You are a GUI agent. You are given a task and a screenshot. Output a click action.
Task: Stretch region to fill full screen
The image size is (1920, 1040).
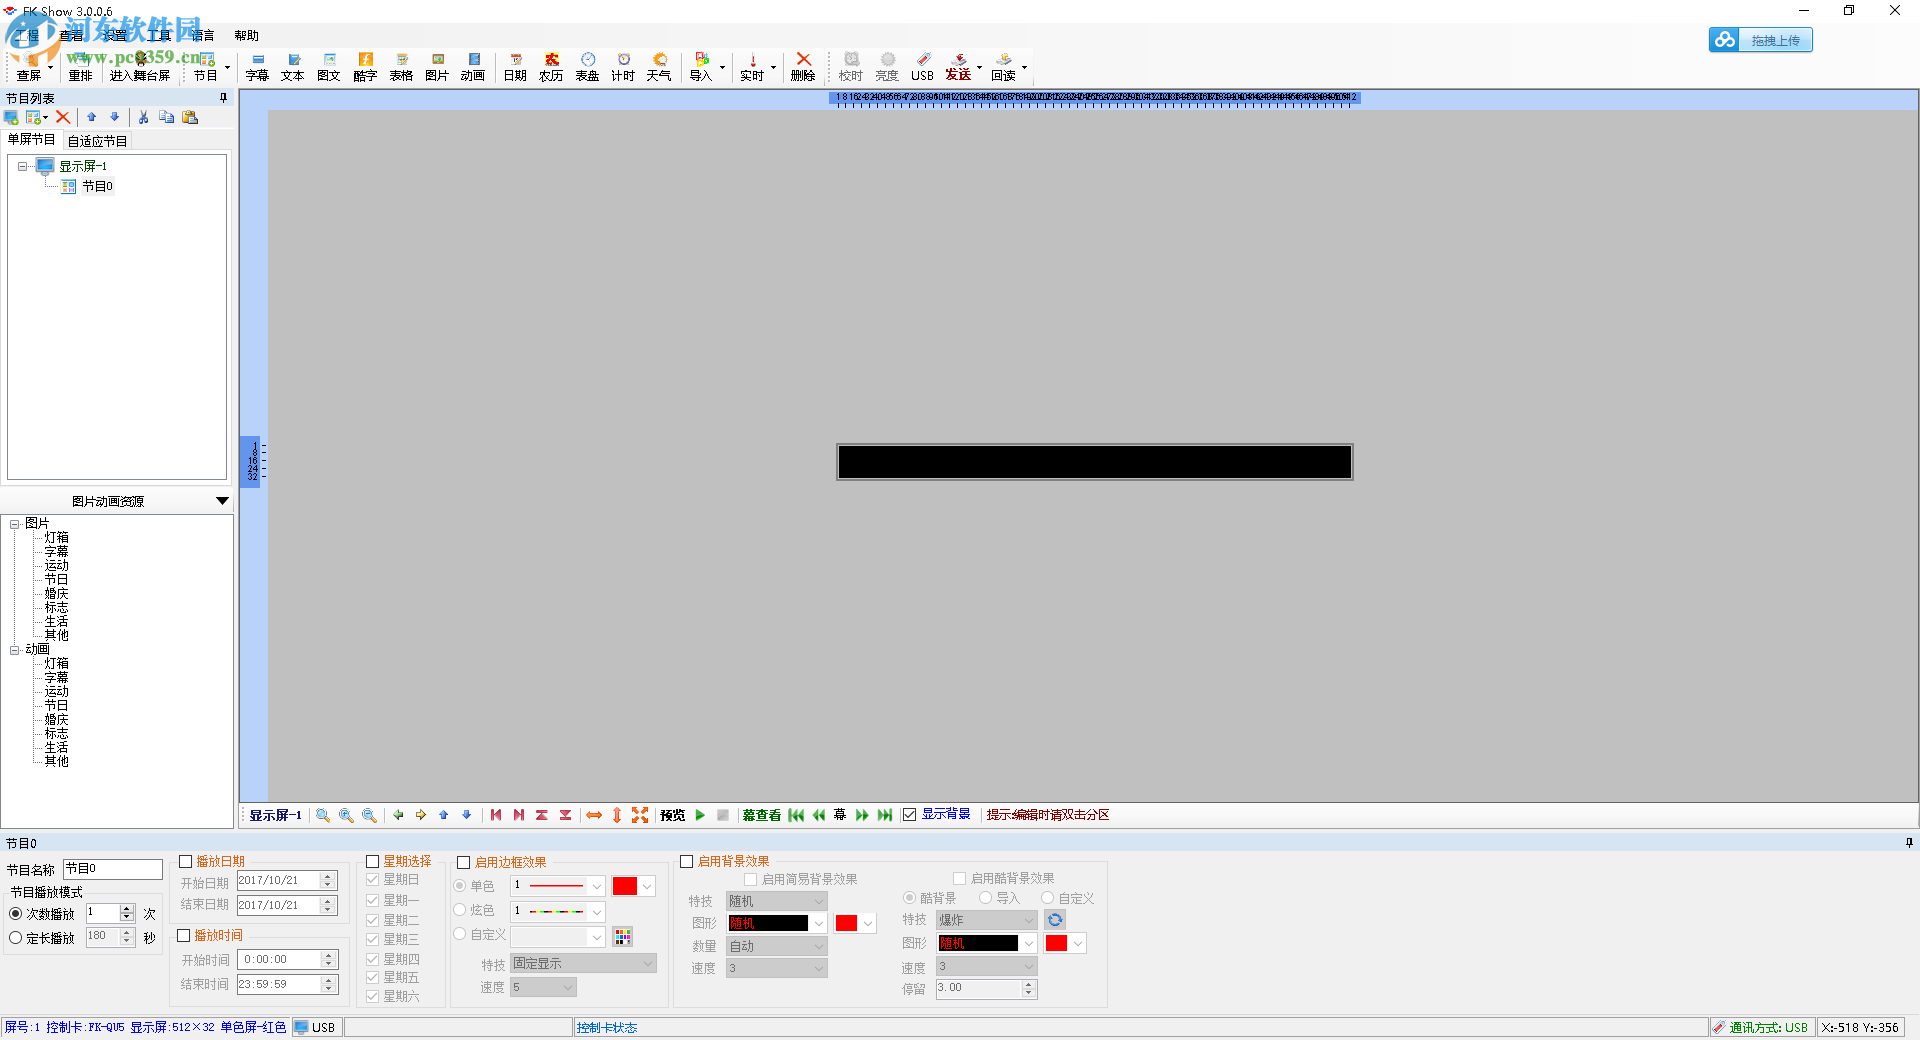640,815
